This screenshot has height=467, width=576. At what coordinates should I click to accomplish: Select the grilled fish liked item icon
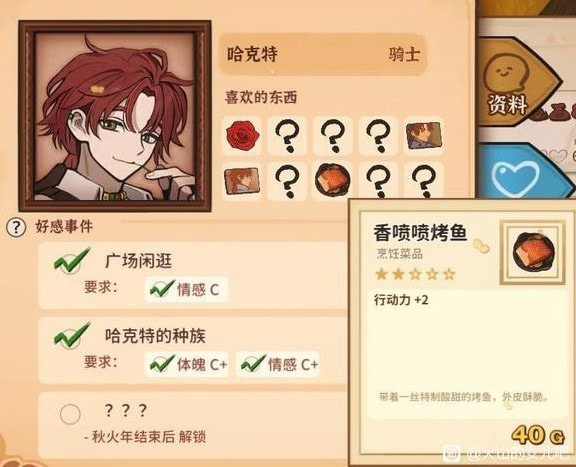332,180
